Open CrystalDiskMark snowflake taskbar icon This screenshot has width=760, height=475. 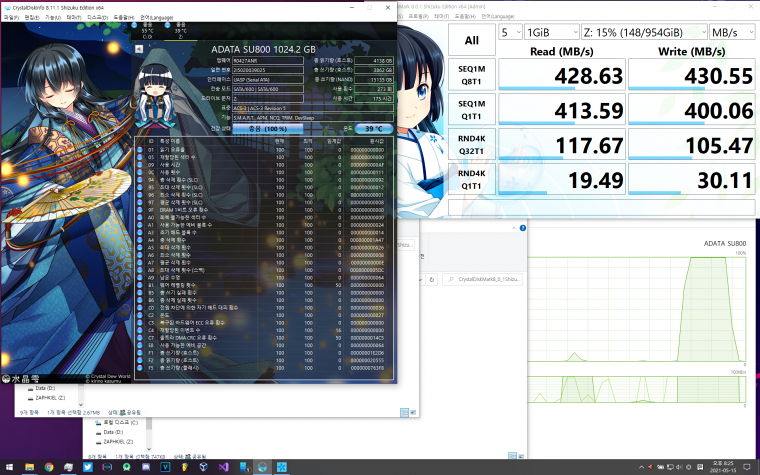click(282, 467)
